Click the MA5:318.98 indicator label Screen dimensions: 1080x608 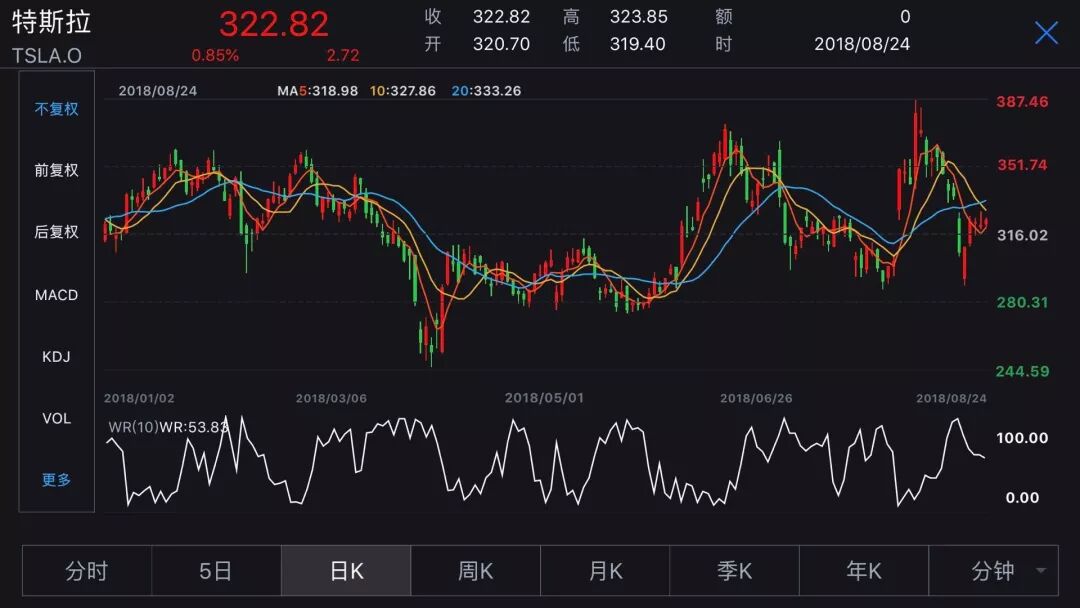[318, 91]
